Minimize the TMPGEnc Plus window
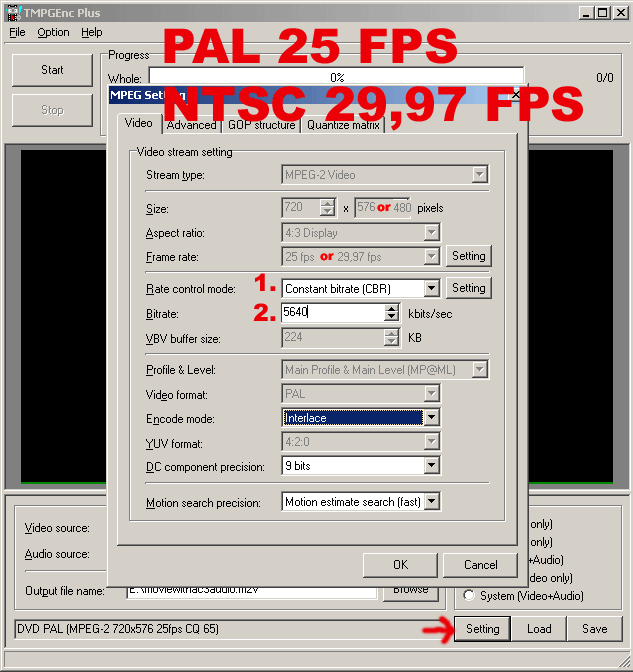Image resolution: width=633 pixels, height=672 pixels. point(586,13)
